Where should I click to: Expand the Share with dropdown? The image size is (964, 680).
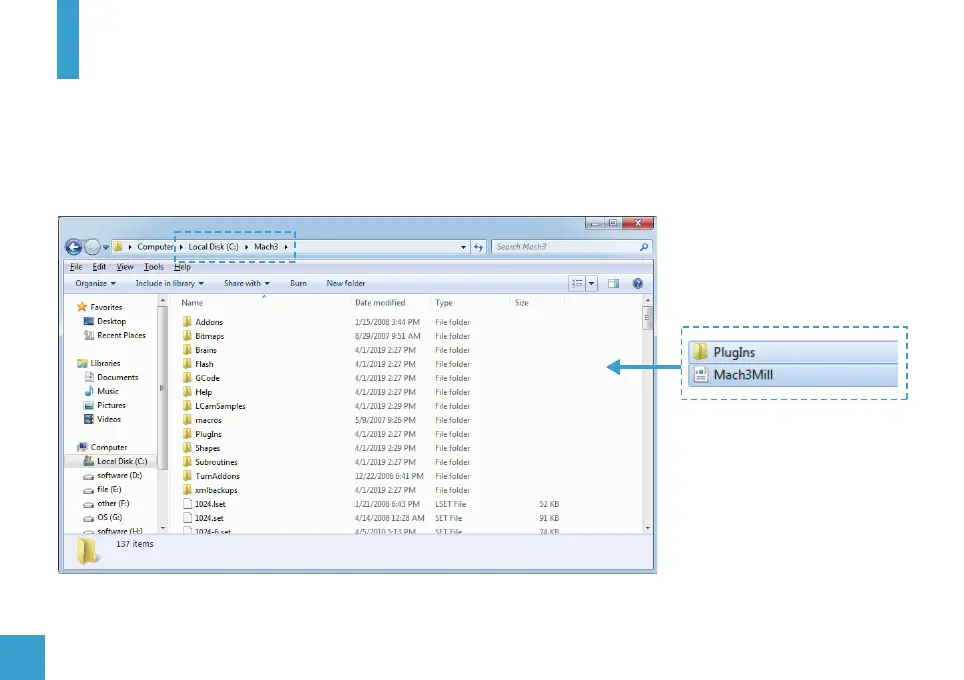click(x=246, y=283)
